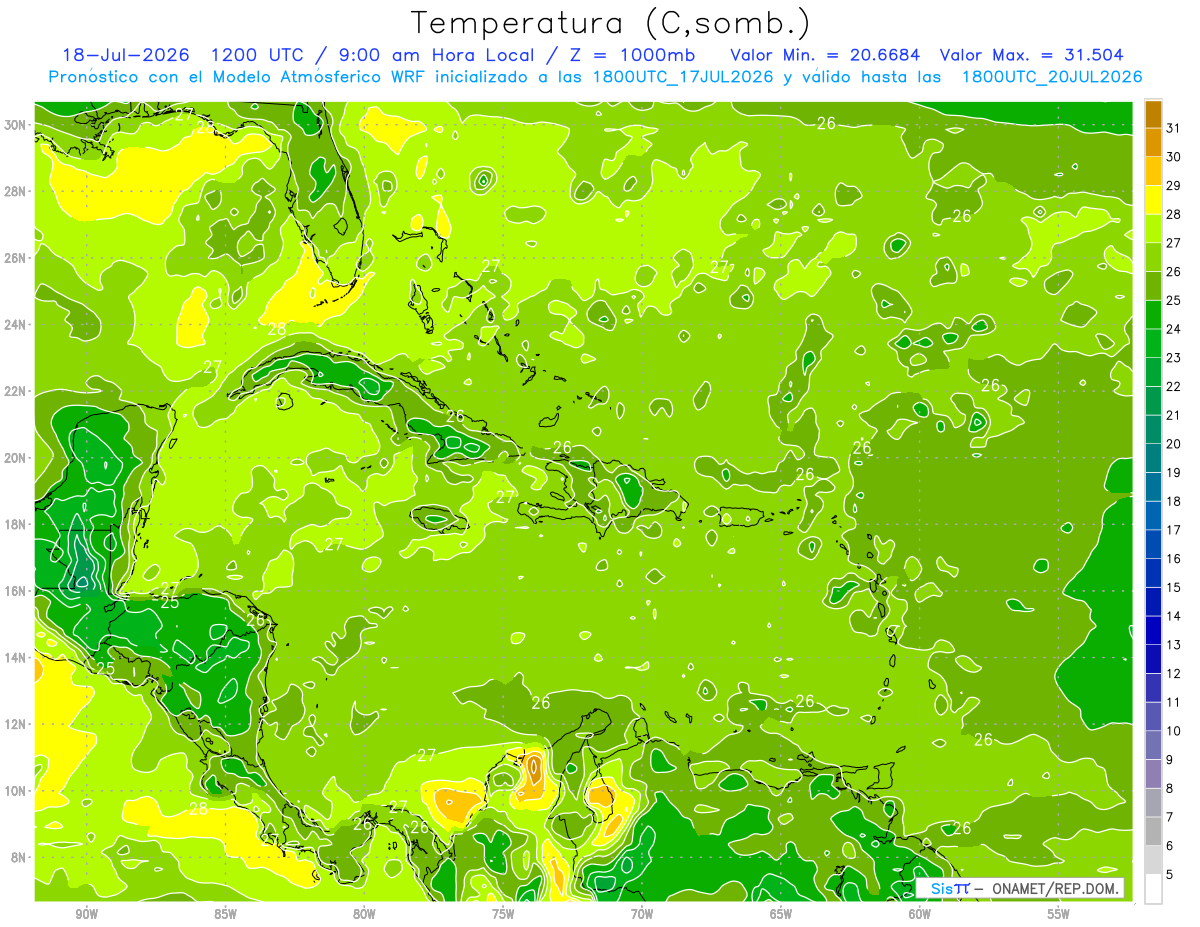The height and width of the screenshot is (927, 1200).
Task: Click the legend value 15 label
Action: tap(1173, 587)
